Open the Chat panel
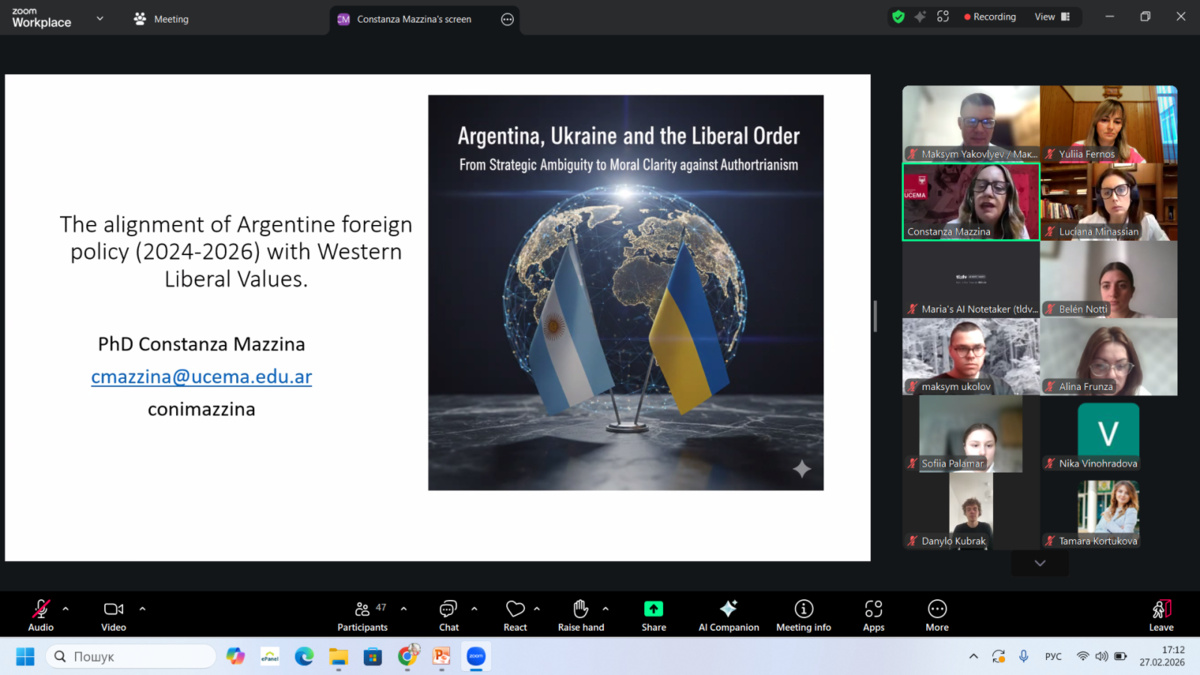1200x675 pixels. [x=448, y=615]
